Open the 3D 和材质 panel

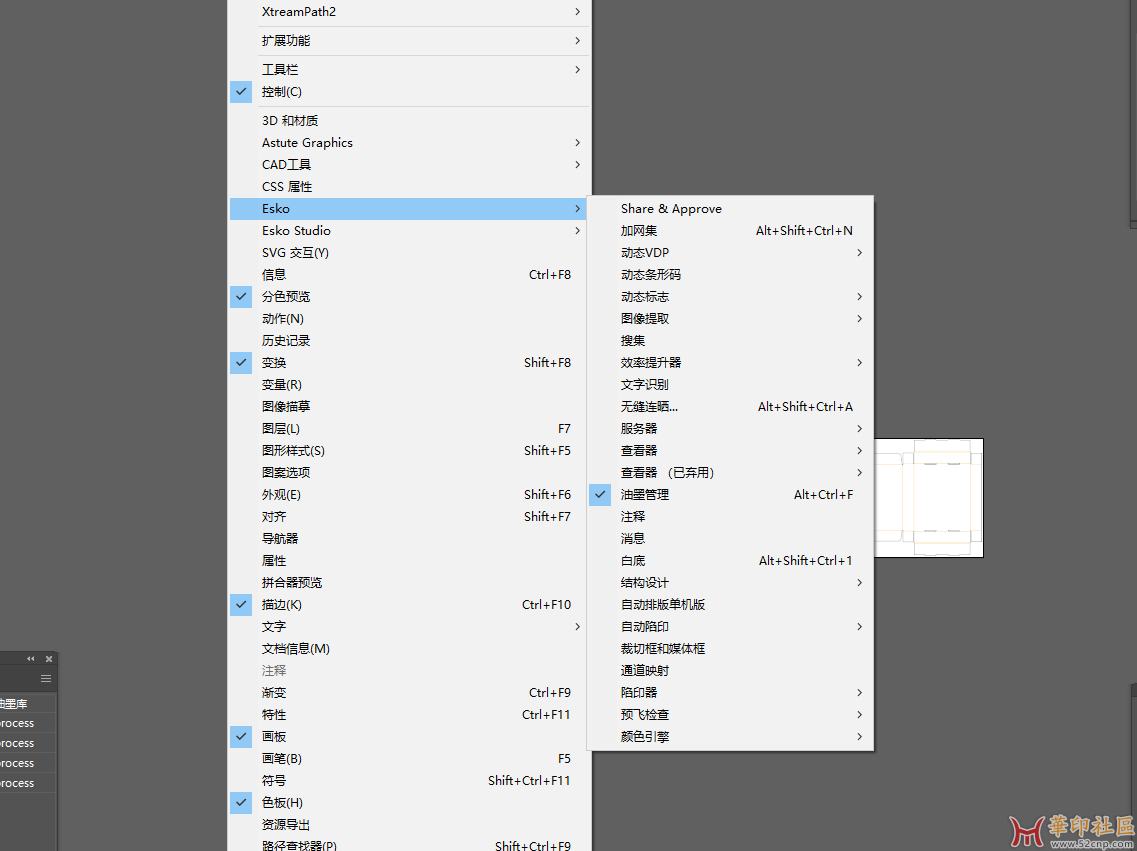410,120
